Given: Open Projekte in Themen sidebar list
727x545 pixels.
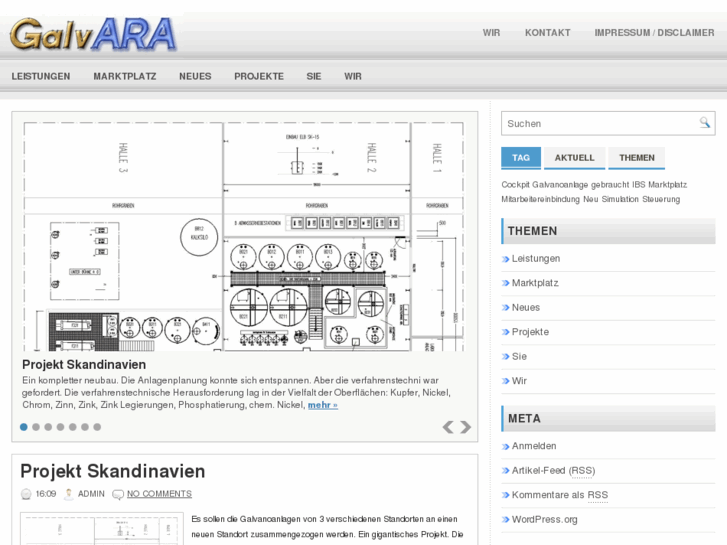Looking at the screenshot, I should coord(530,332).
